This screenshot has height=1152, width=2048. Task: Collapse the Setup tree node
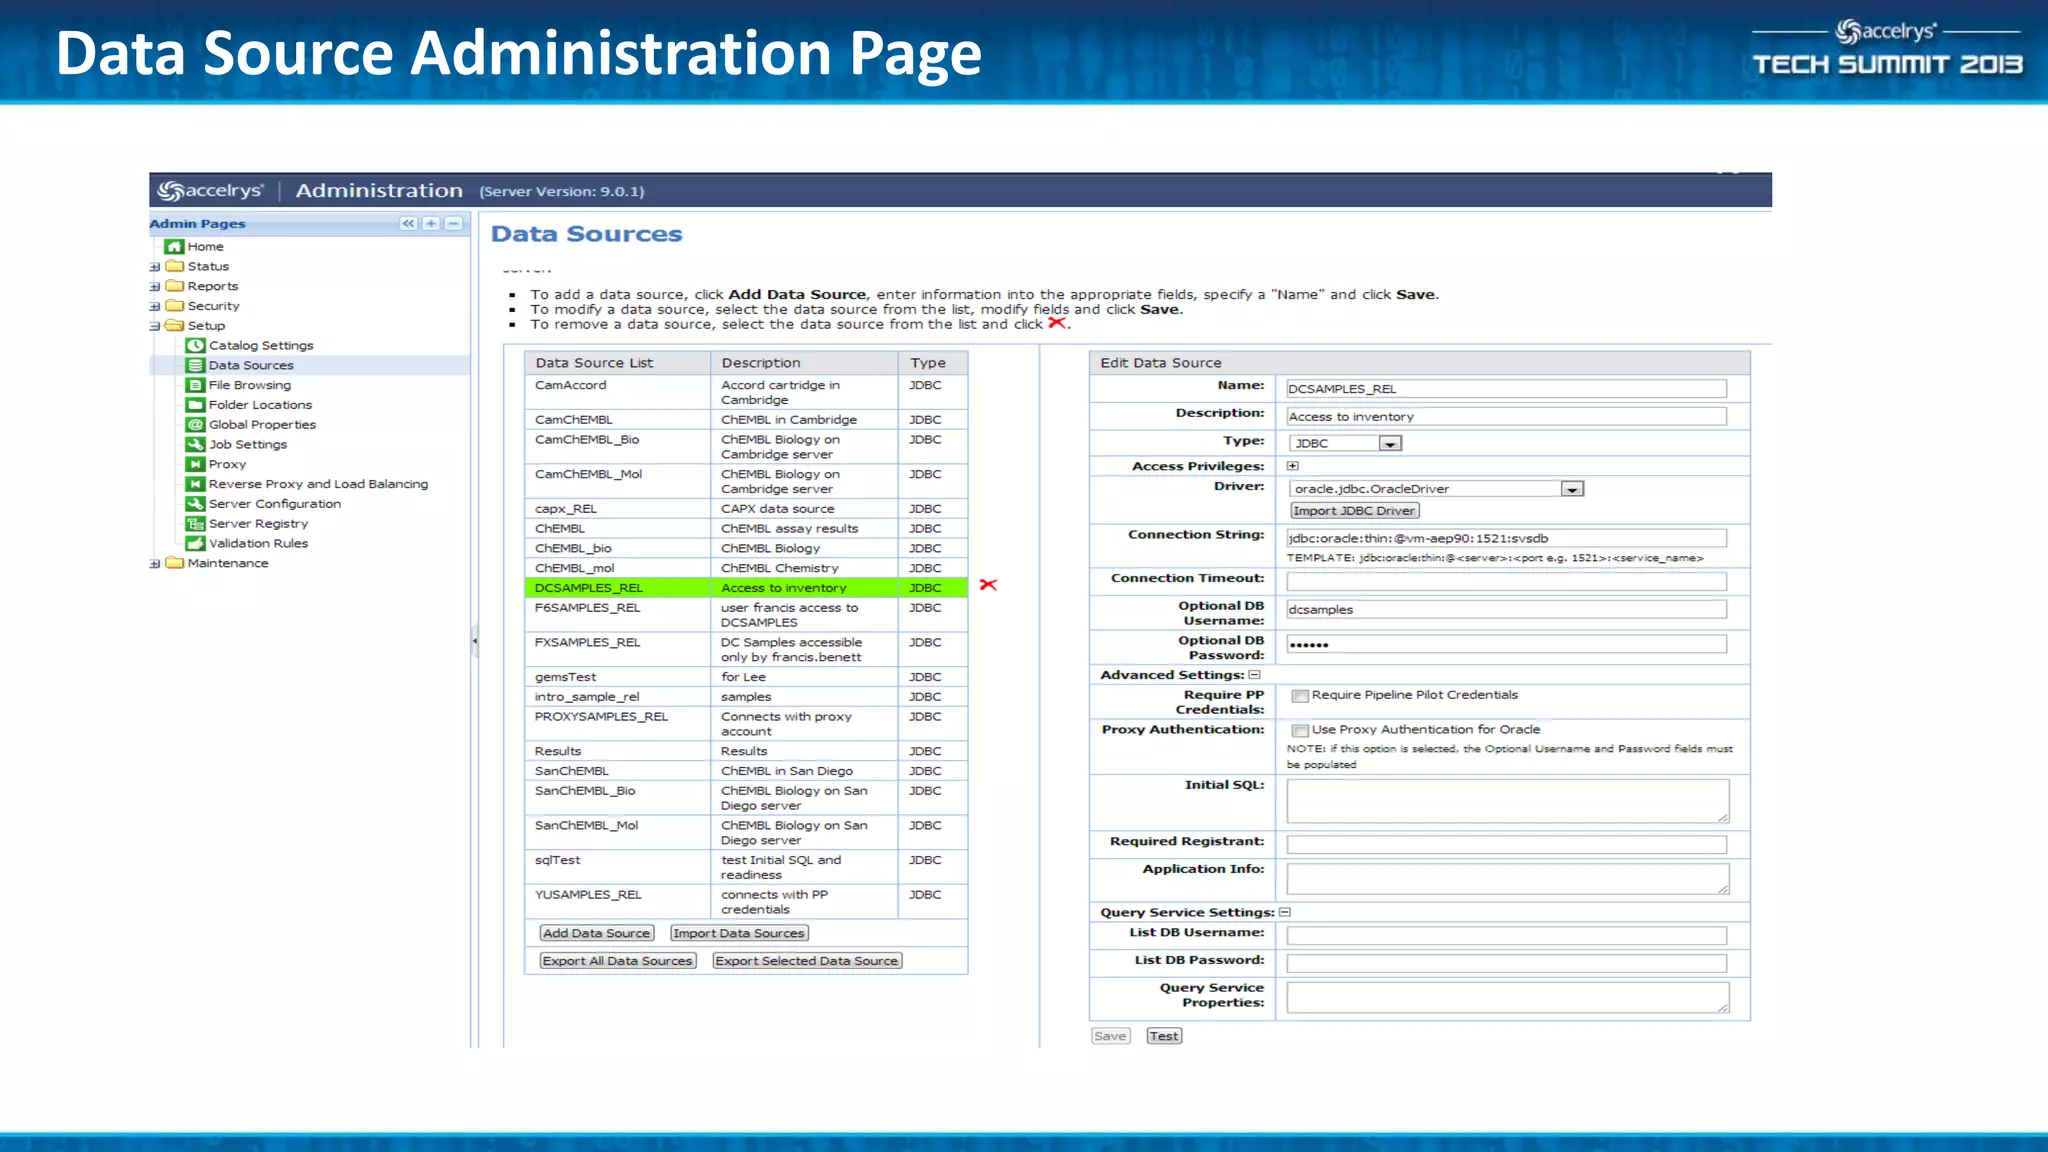tap(155, 326)
